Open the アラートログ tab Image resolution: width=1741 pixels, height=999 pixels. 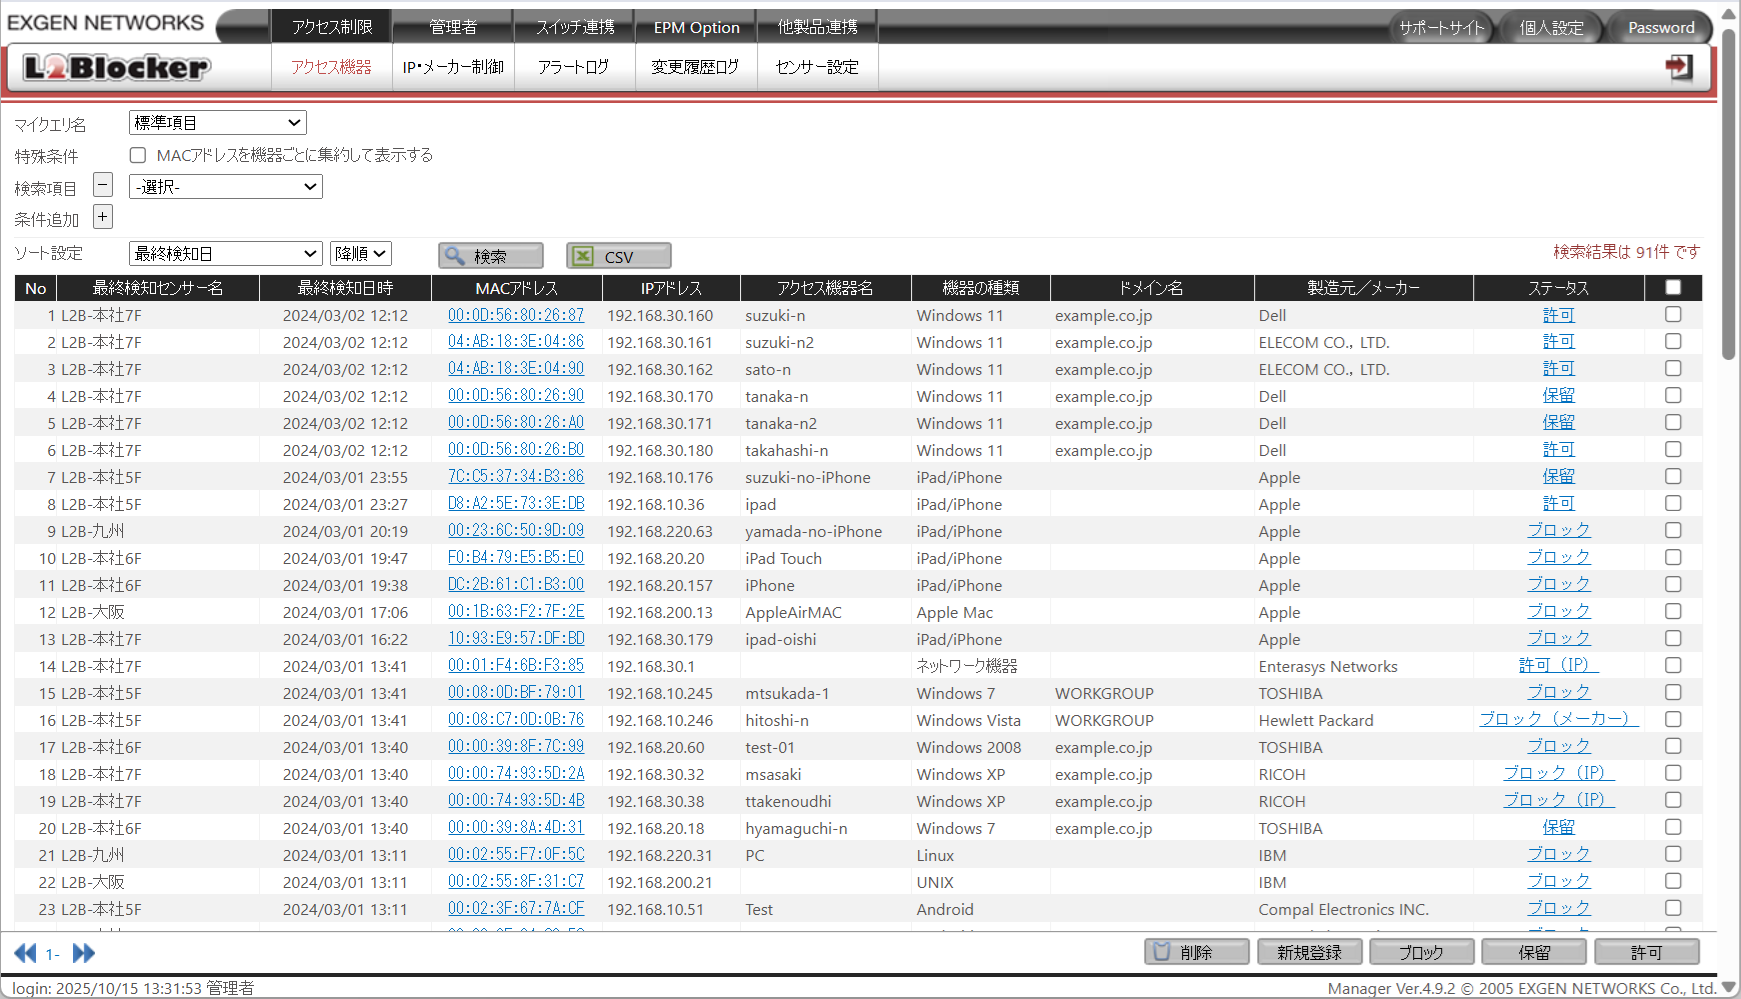click(x=574, y=66)
